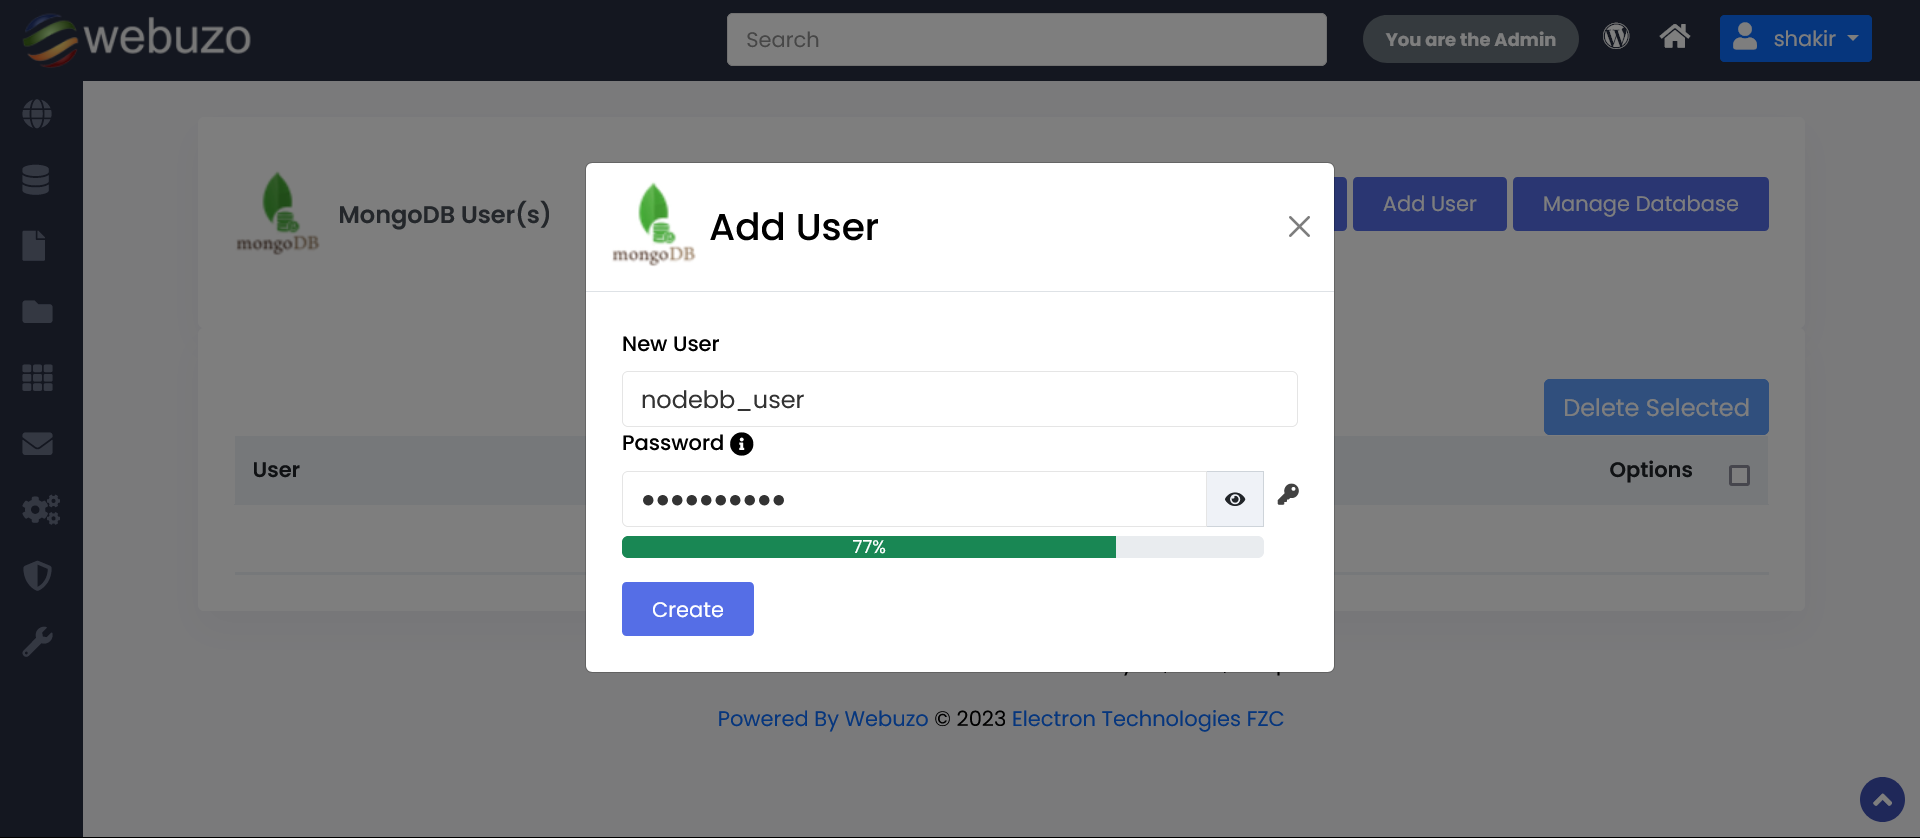Open the database sidebar icon
The image size is (1920, 838).
click(36, 180)
